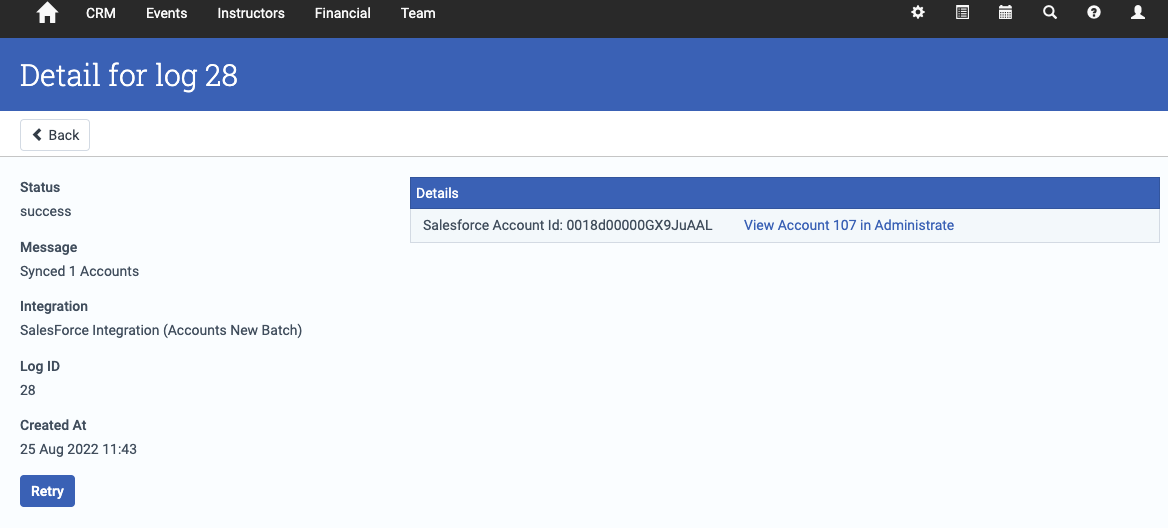Image resolution: width=1168 pixels, height=528 pixels.
Task: Click the 'Integration' field label
Action: click(x=54, y=306)
